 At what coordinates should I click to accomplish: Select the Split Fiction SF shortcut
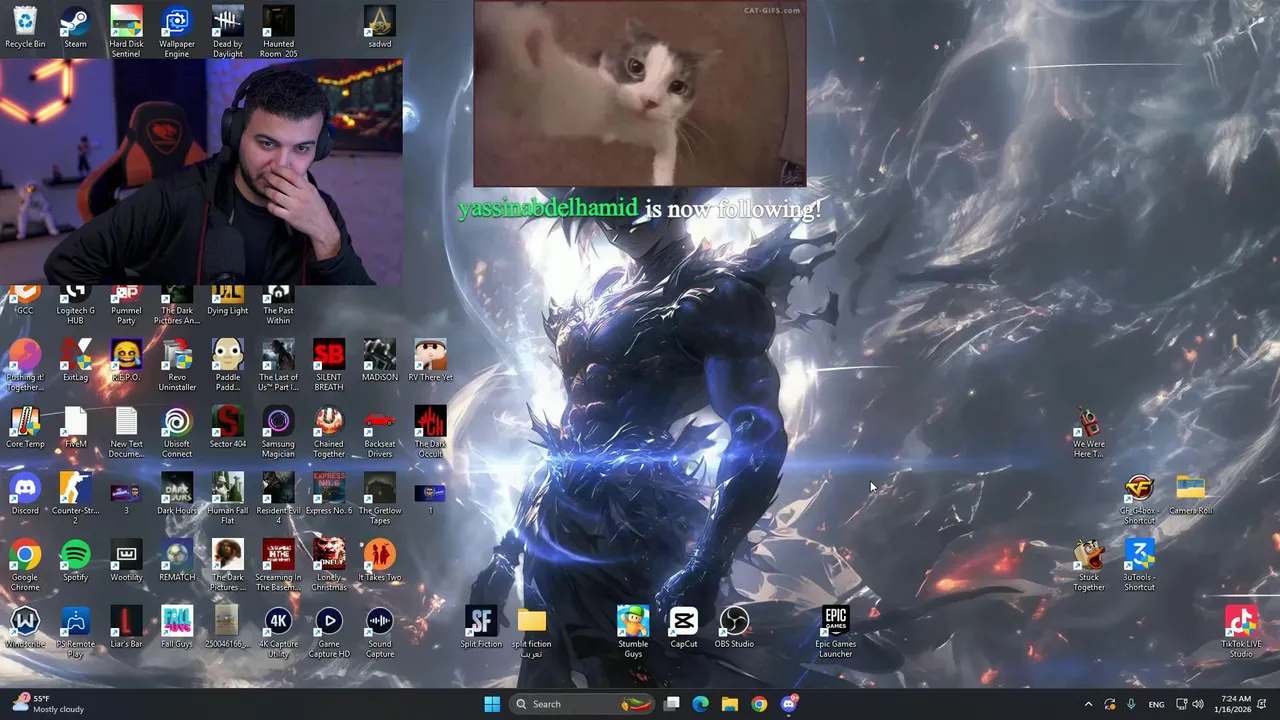[481, 627]
